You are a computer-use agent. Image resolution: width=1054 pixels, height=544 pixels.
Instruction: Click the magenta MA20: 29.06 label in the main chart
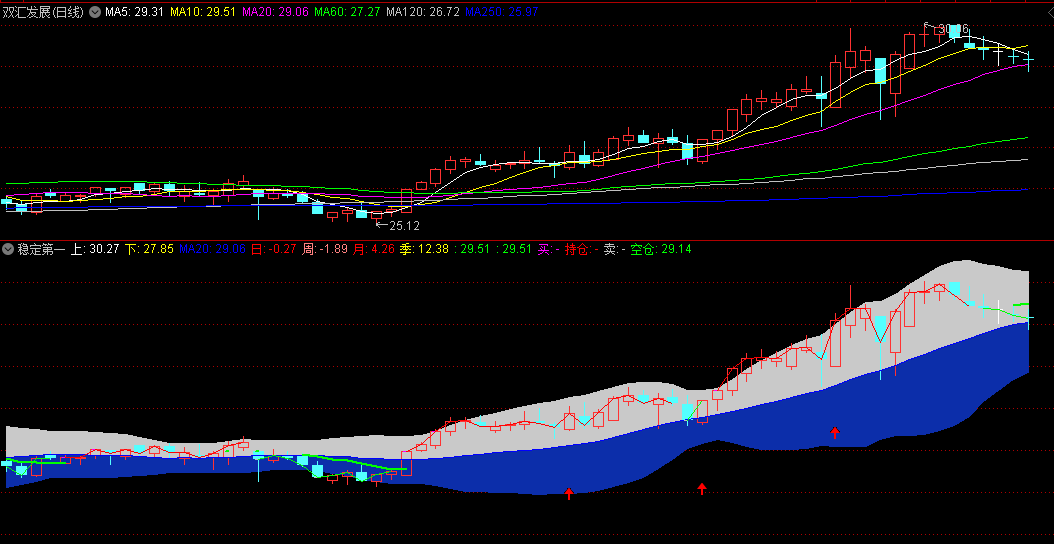(275, 12)
